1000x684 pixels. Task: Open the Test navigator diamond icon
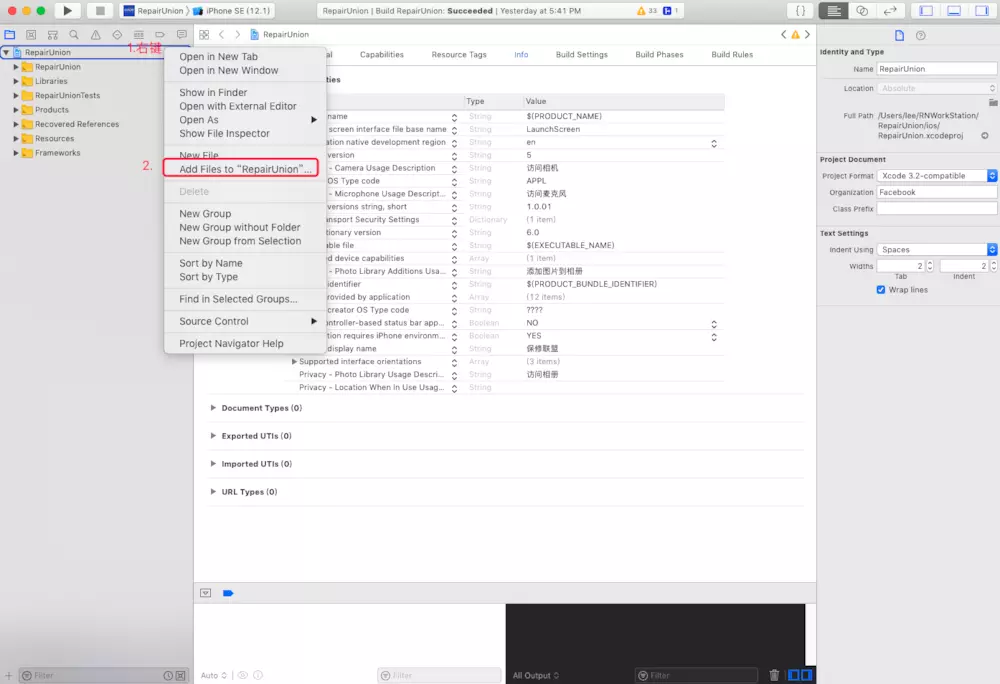(117, 34)
